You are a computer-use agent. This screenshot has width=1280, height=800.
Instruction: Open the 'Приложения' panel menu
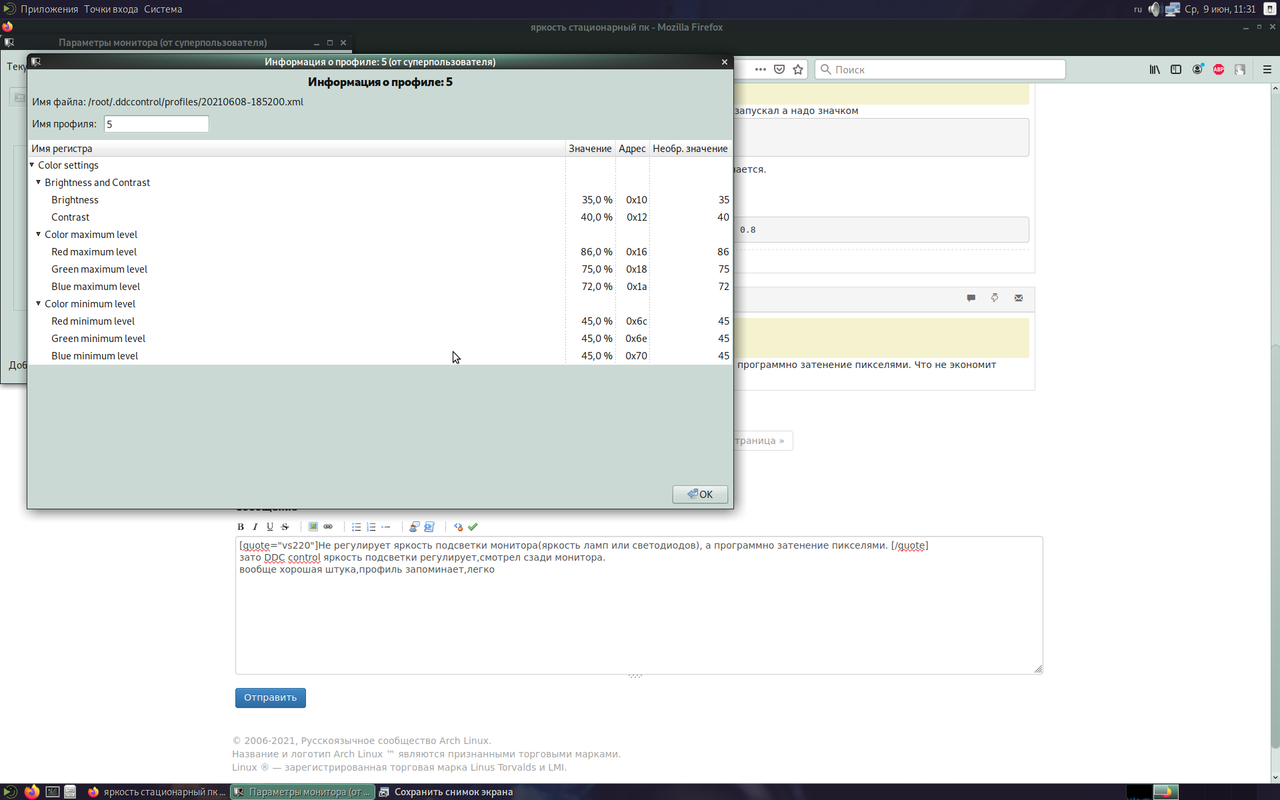pos(48,9)
